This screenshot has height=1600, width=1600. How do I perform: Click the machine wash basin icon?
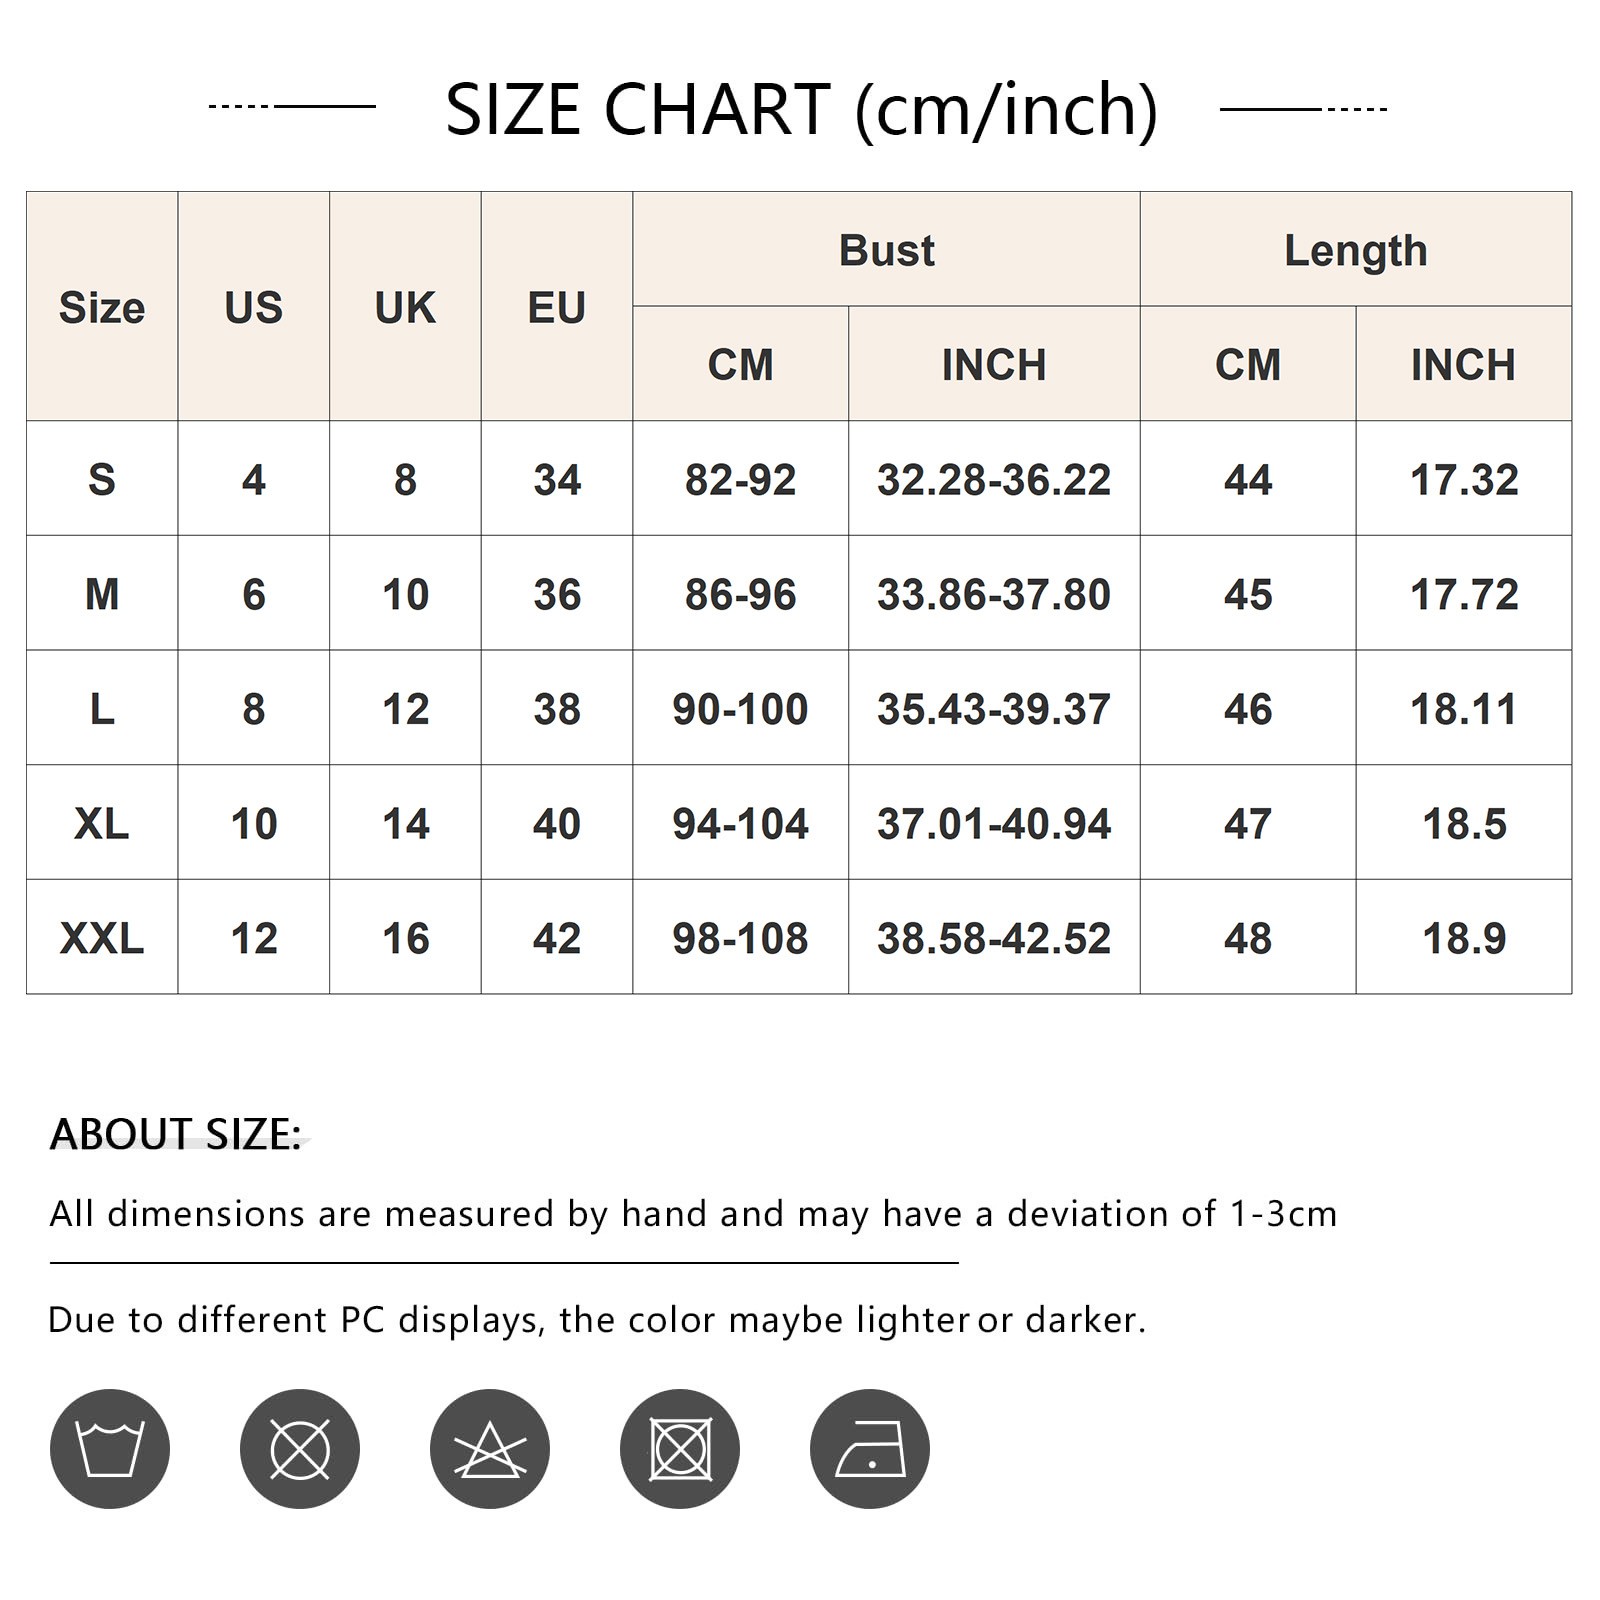[x=110, y=1449]
